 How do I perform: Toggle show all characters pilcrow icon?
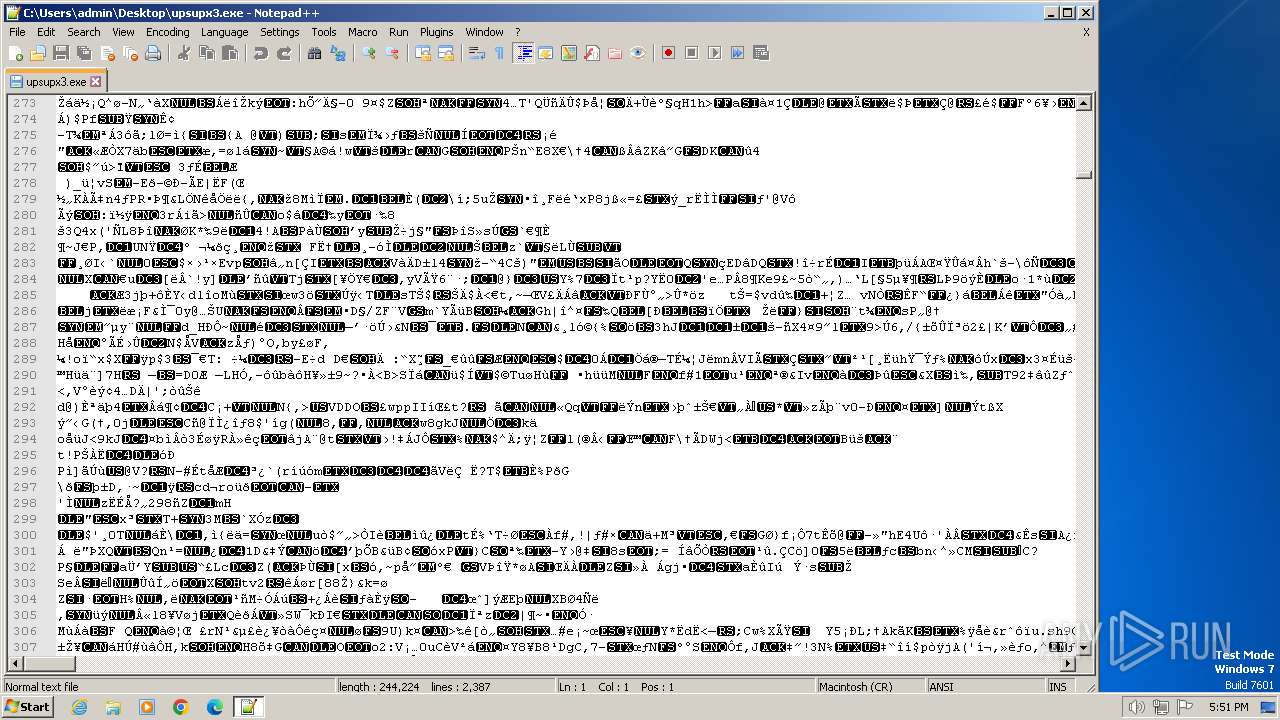[499, 53]
